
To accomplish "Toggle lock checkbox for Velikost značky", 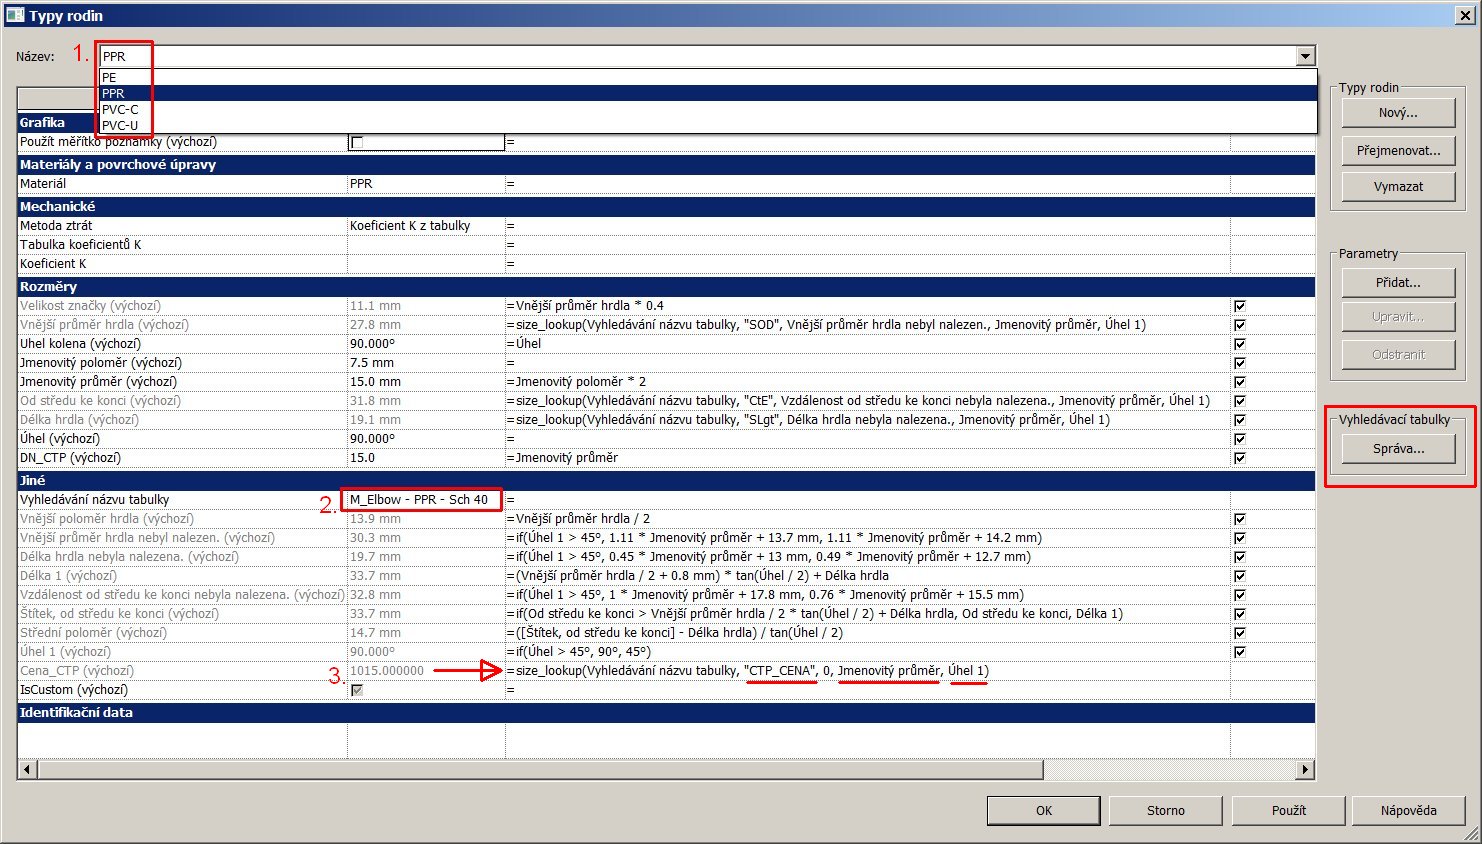I will 1240,306.
